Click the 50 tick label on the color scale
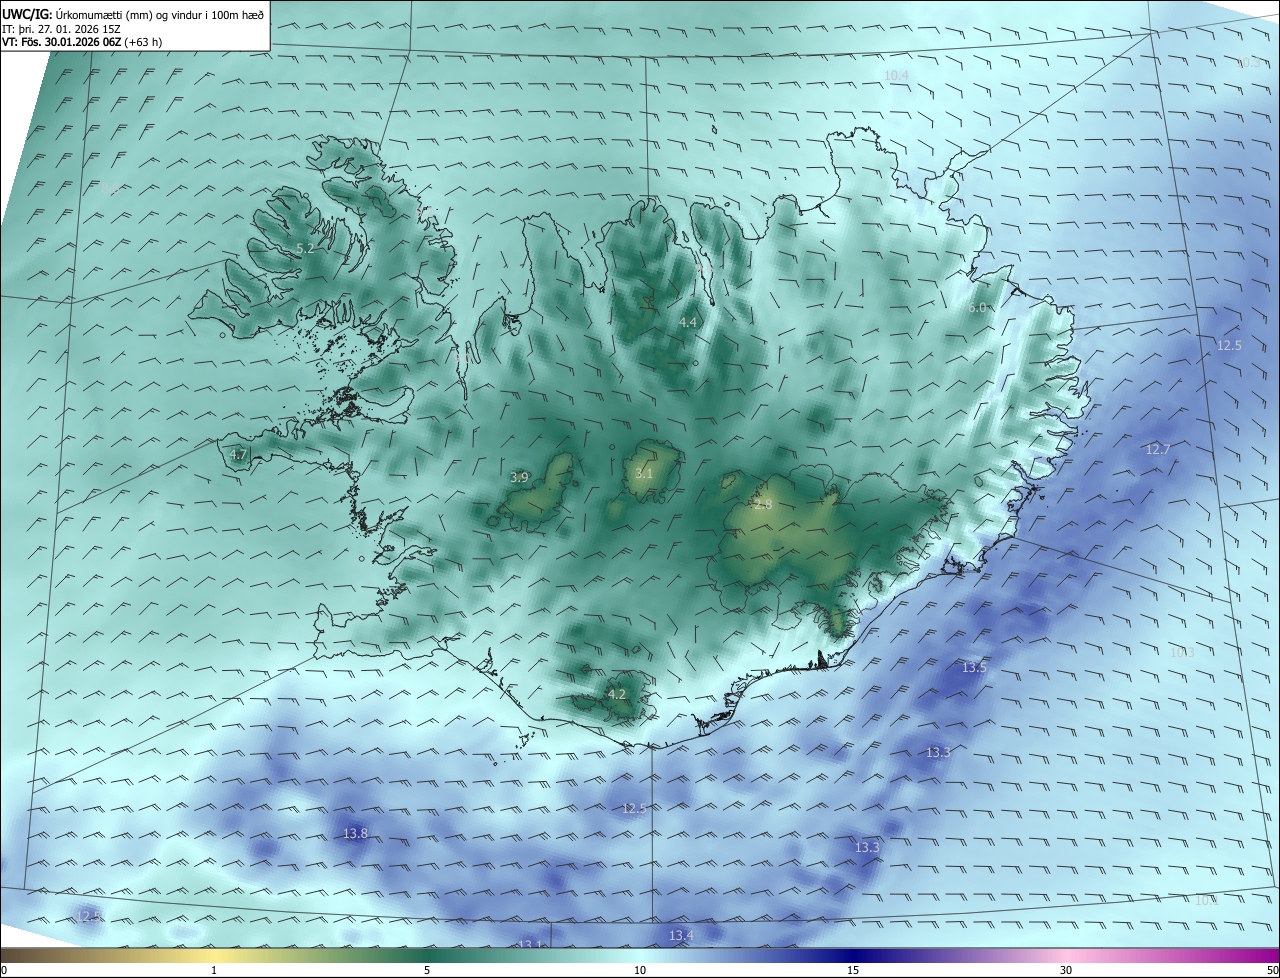 tap(1272, 970)
